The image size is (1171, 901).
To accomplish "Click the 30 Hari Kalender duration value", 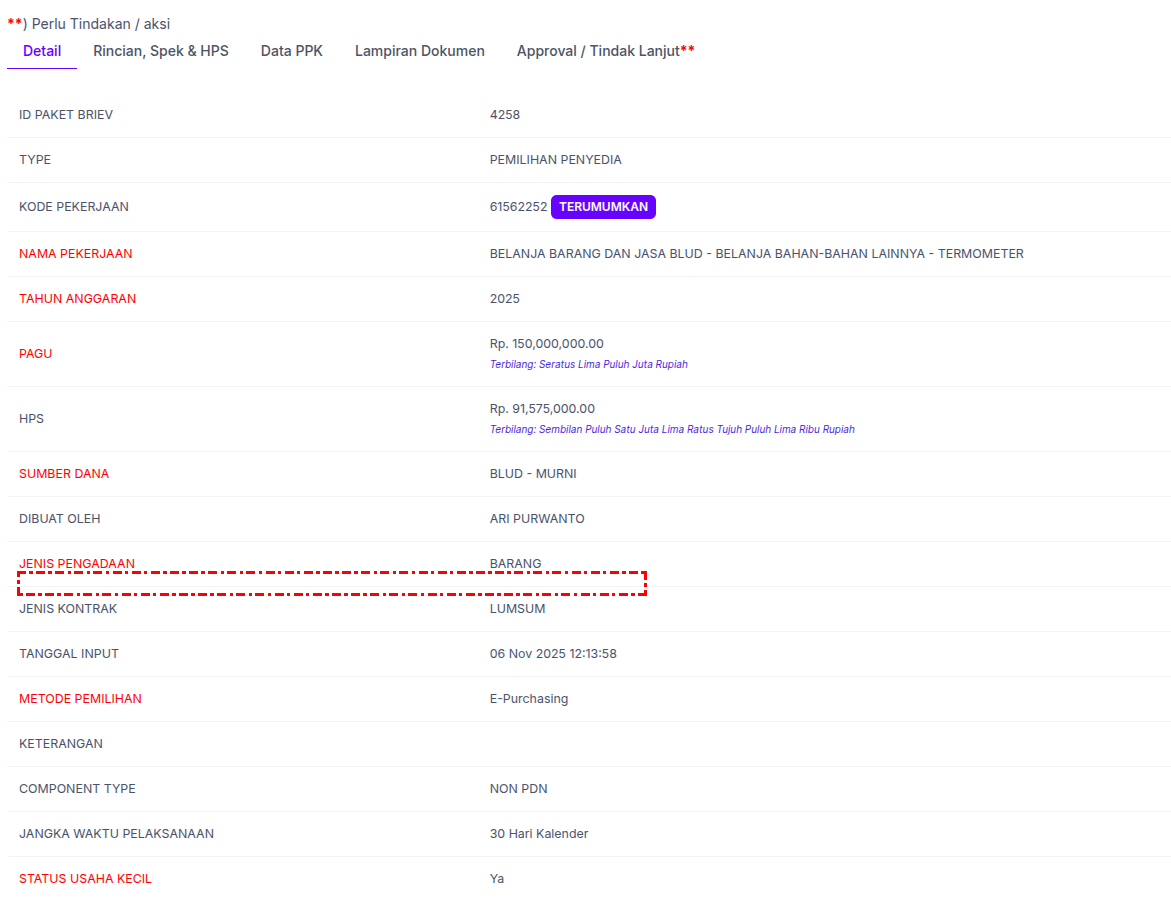I will click(539, 834).
